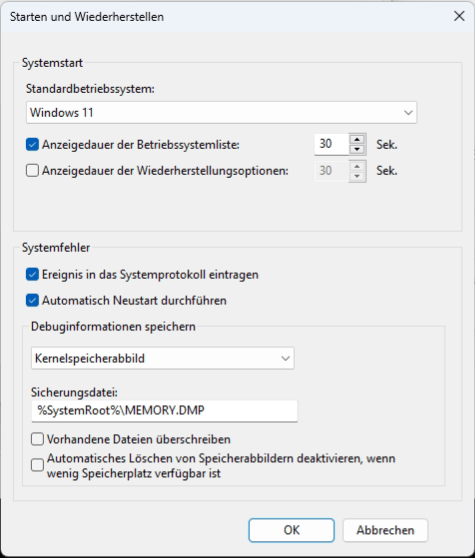The width and height of the screenshot is (475, 558).
Task: Click down arrow of Wiederherstellungsoptionen spinner
Action: pyautogui.click(x=357, y=176)
